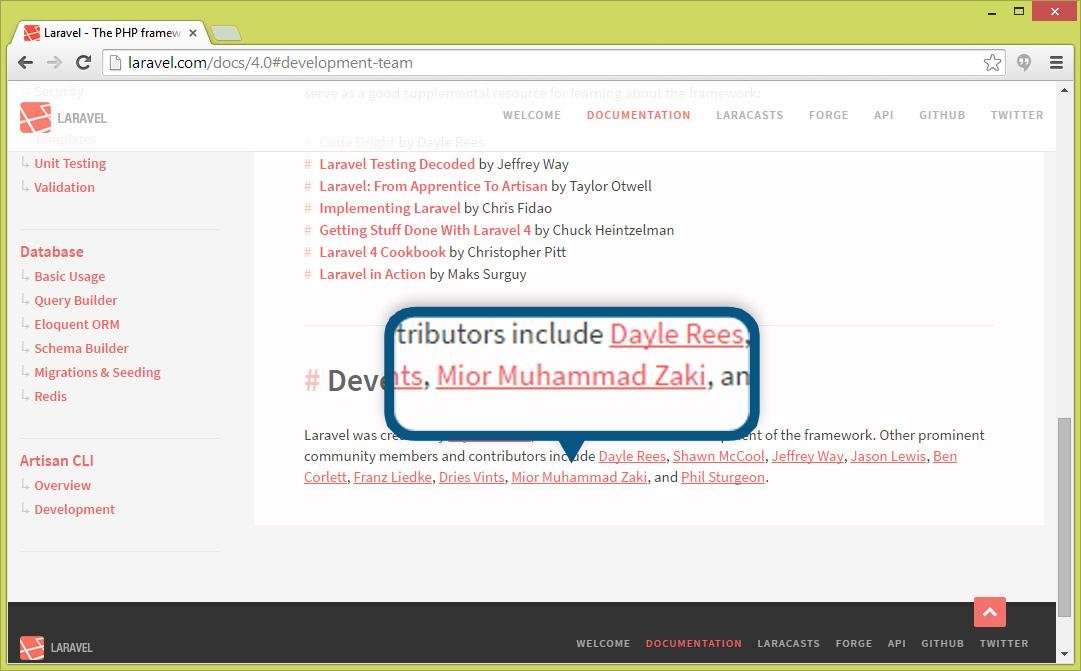Click the hash anchor before Implementing Laravel

(307, 208)
